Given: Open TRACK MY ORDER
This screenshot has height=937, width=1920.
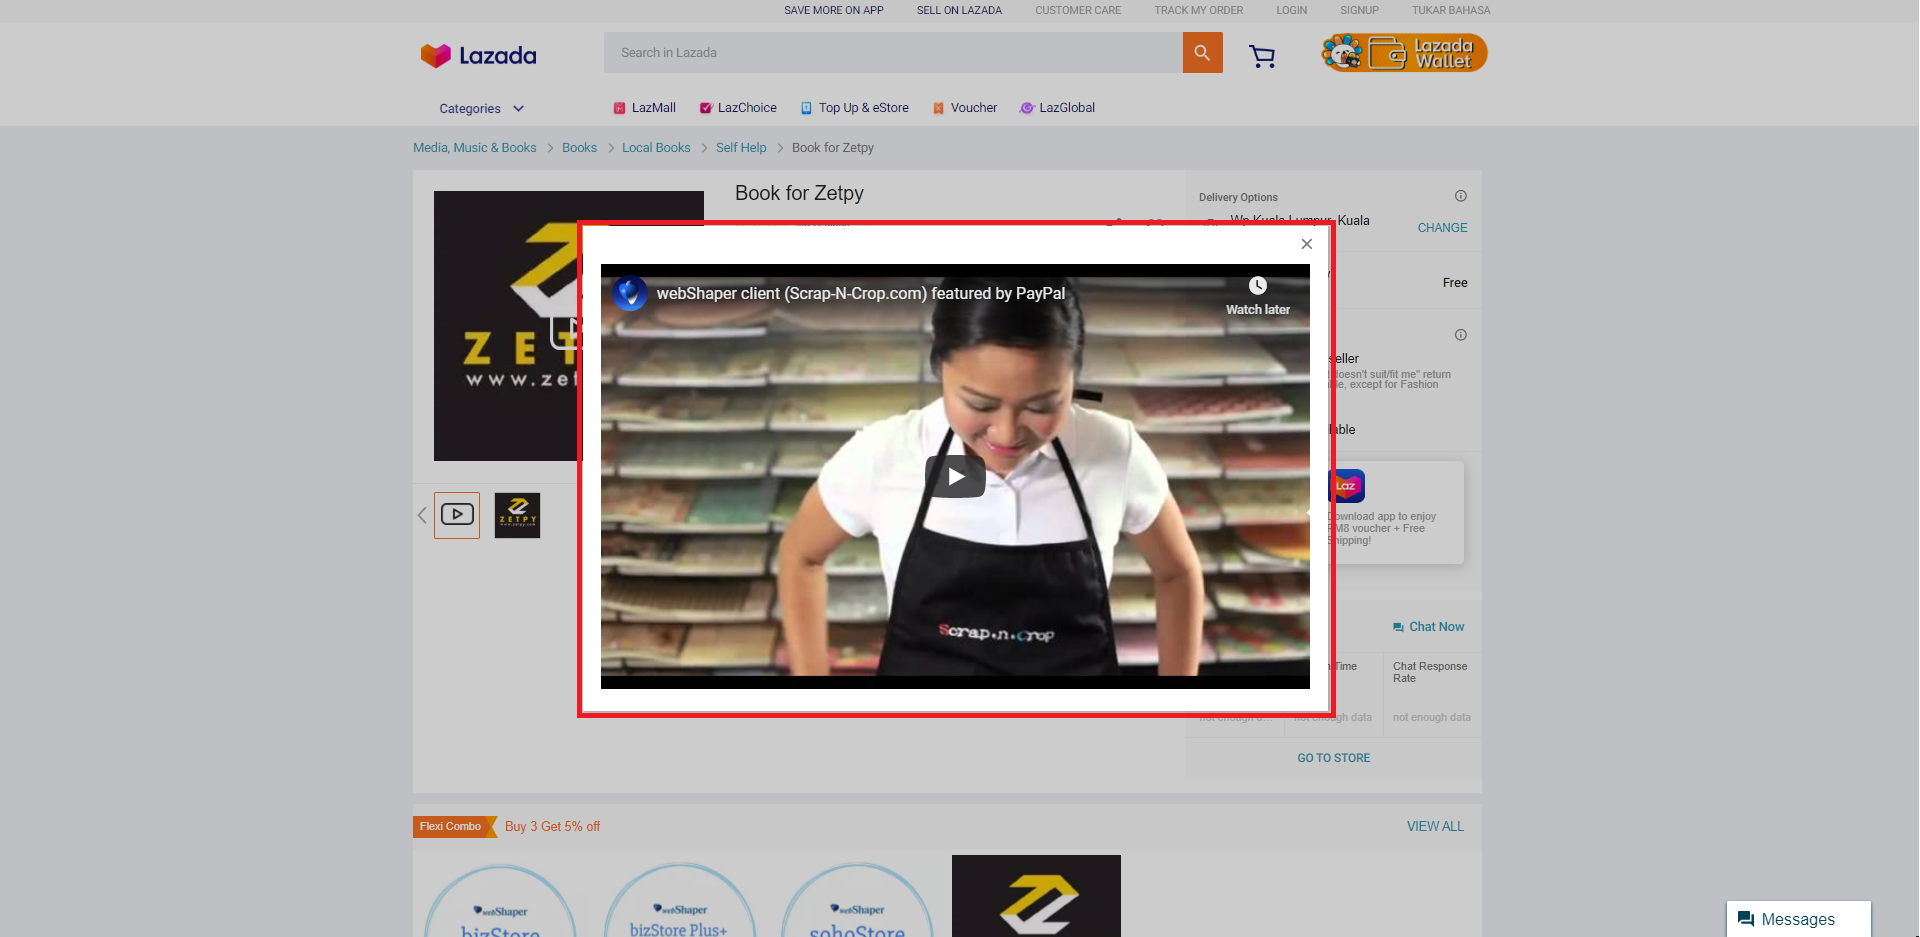Looking at the screenshot, I should (1199, 10).
